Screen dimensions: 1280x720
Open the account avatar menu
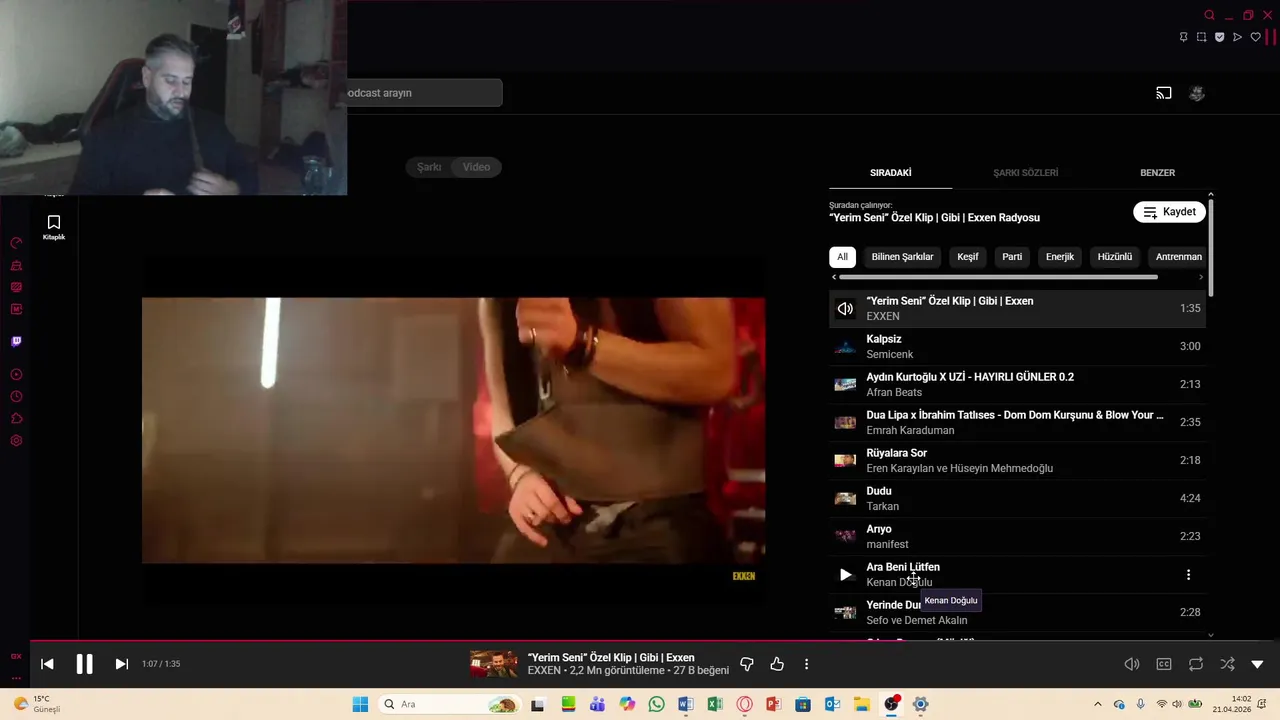point(1196,93)
